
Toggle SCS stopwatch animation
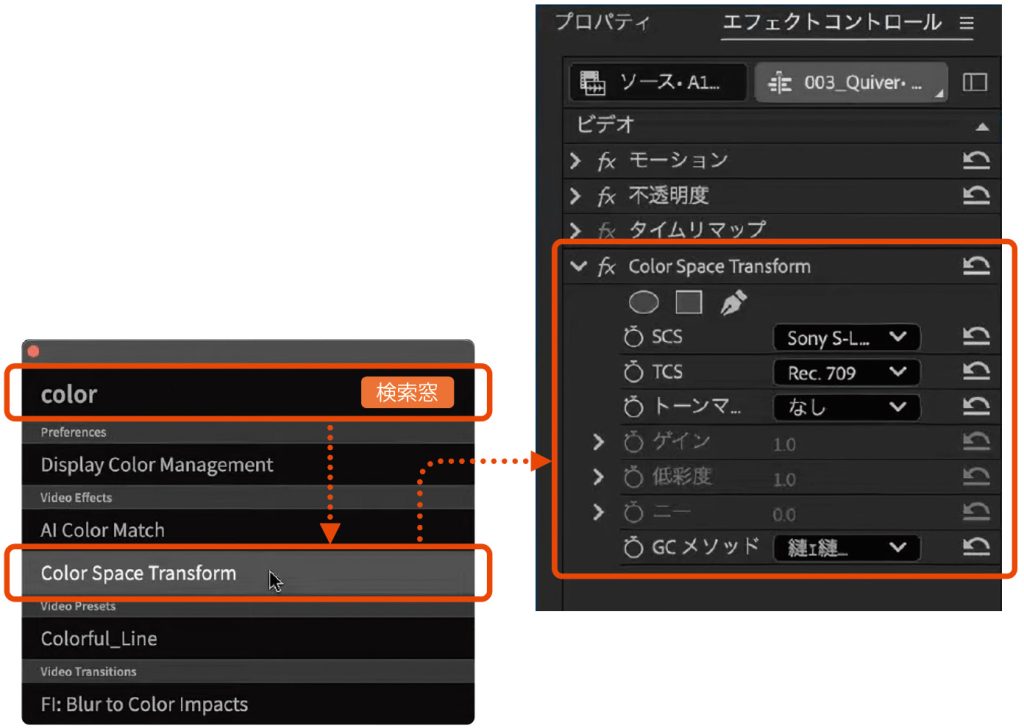pos(633,338)
